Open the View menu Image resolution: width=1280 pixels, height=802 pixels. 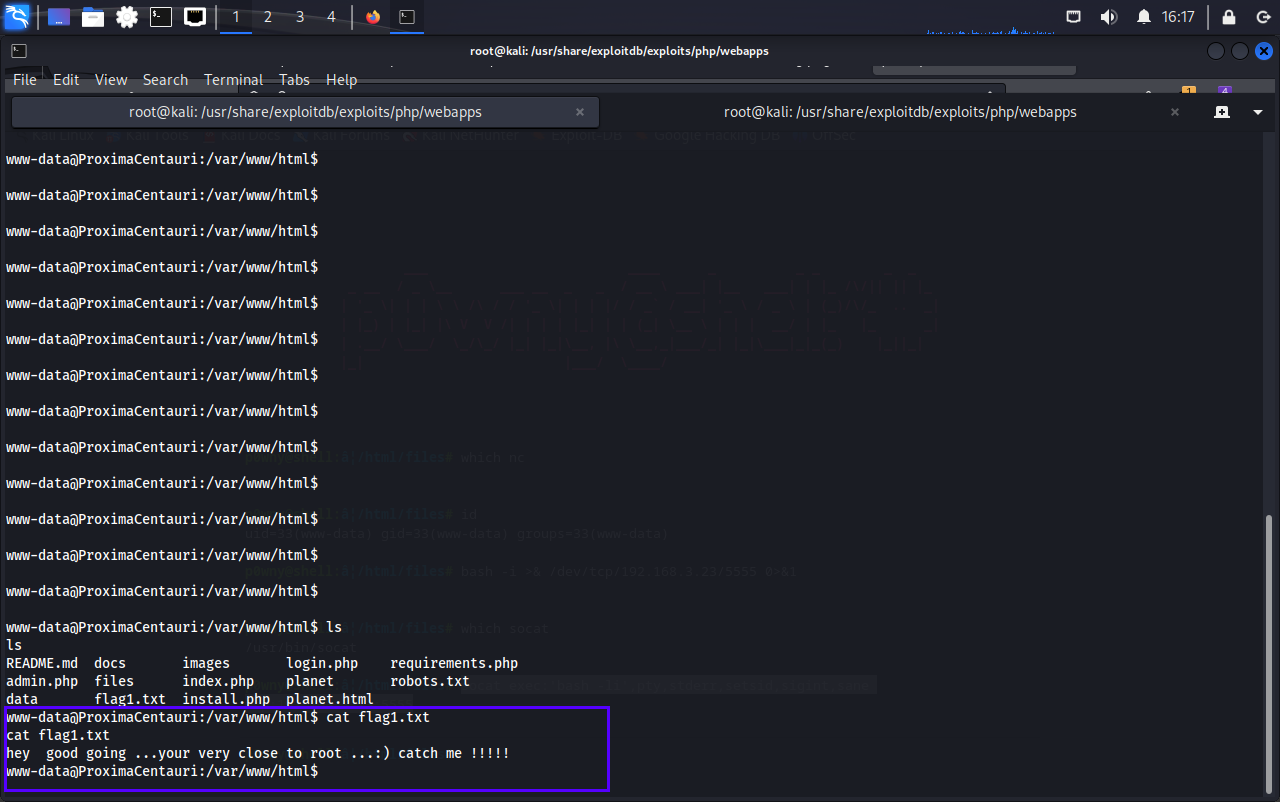[x=111, y=80]
